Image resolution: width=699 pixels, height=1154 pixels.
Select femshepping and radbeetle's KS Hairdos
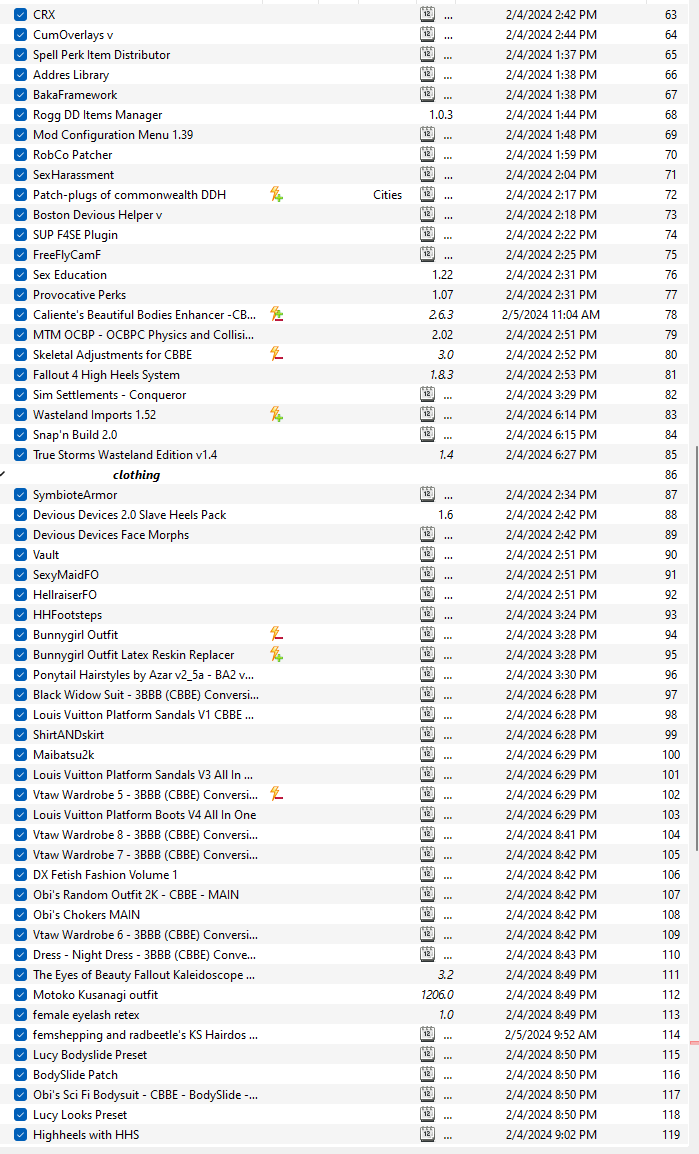(146, 1034)
